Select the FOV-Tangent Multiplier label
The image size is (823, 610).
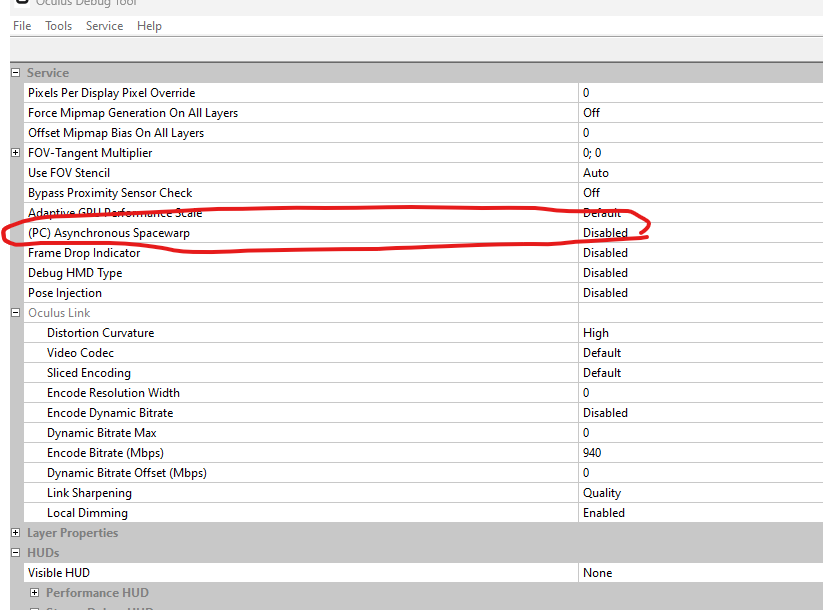tap(90, 153)
